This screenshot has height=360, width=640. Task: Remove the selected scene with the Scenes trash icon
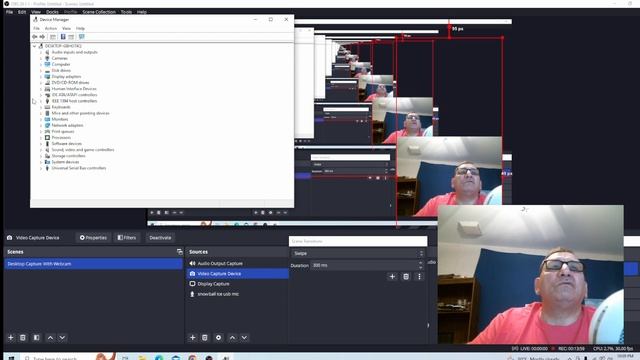coord(23,338)
